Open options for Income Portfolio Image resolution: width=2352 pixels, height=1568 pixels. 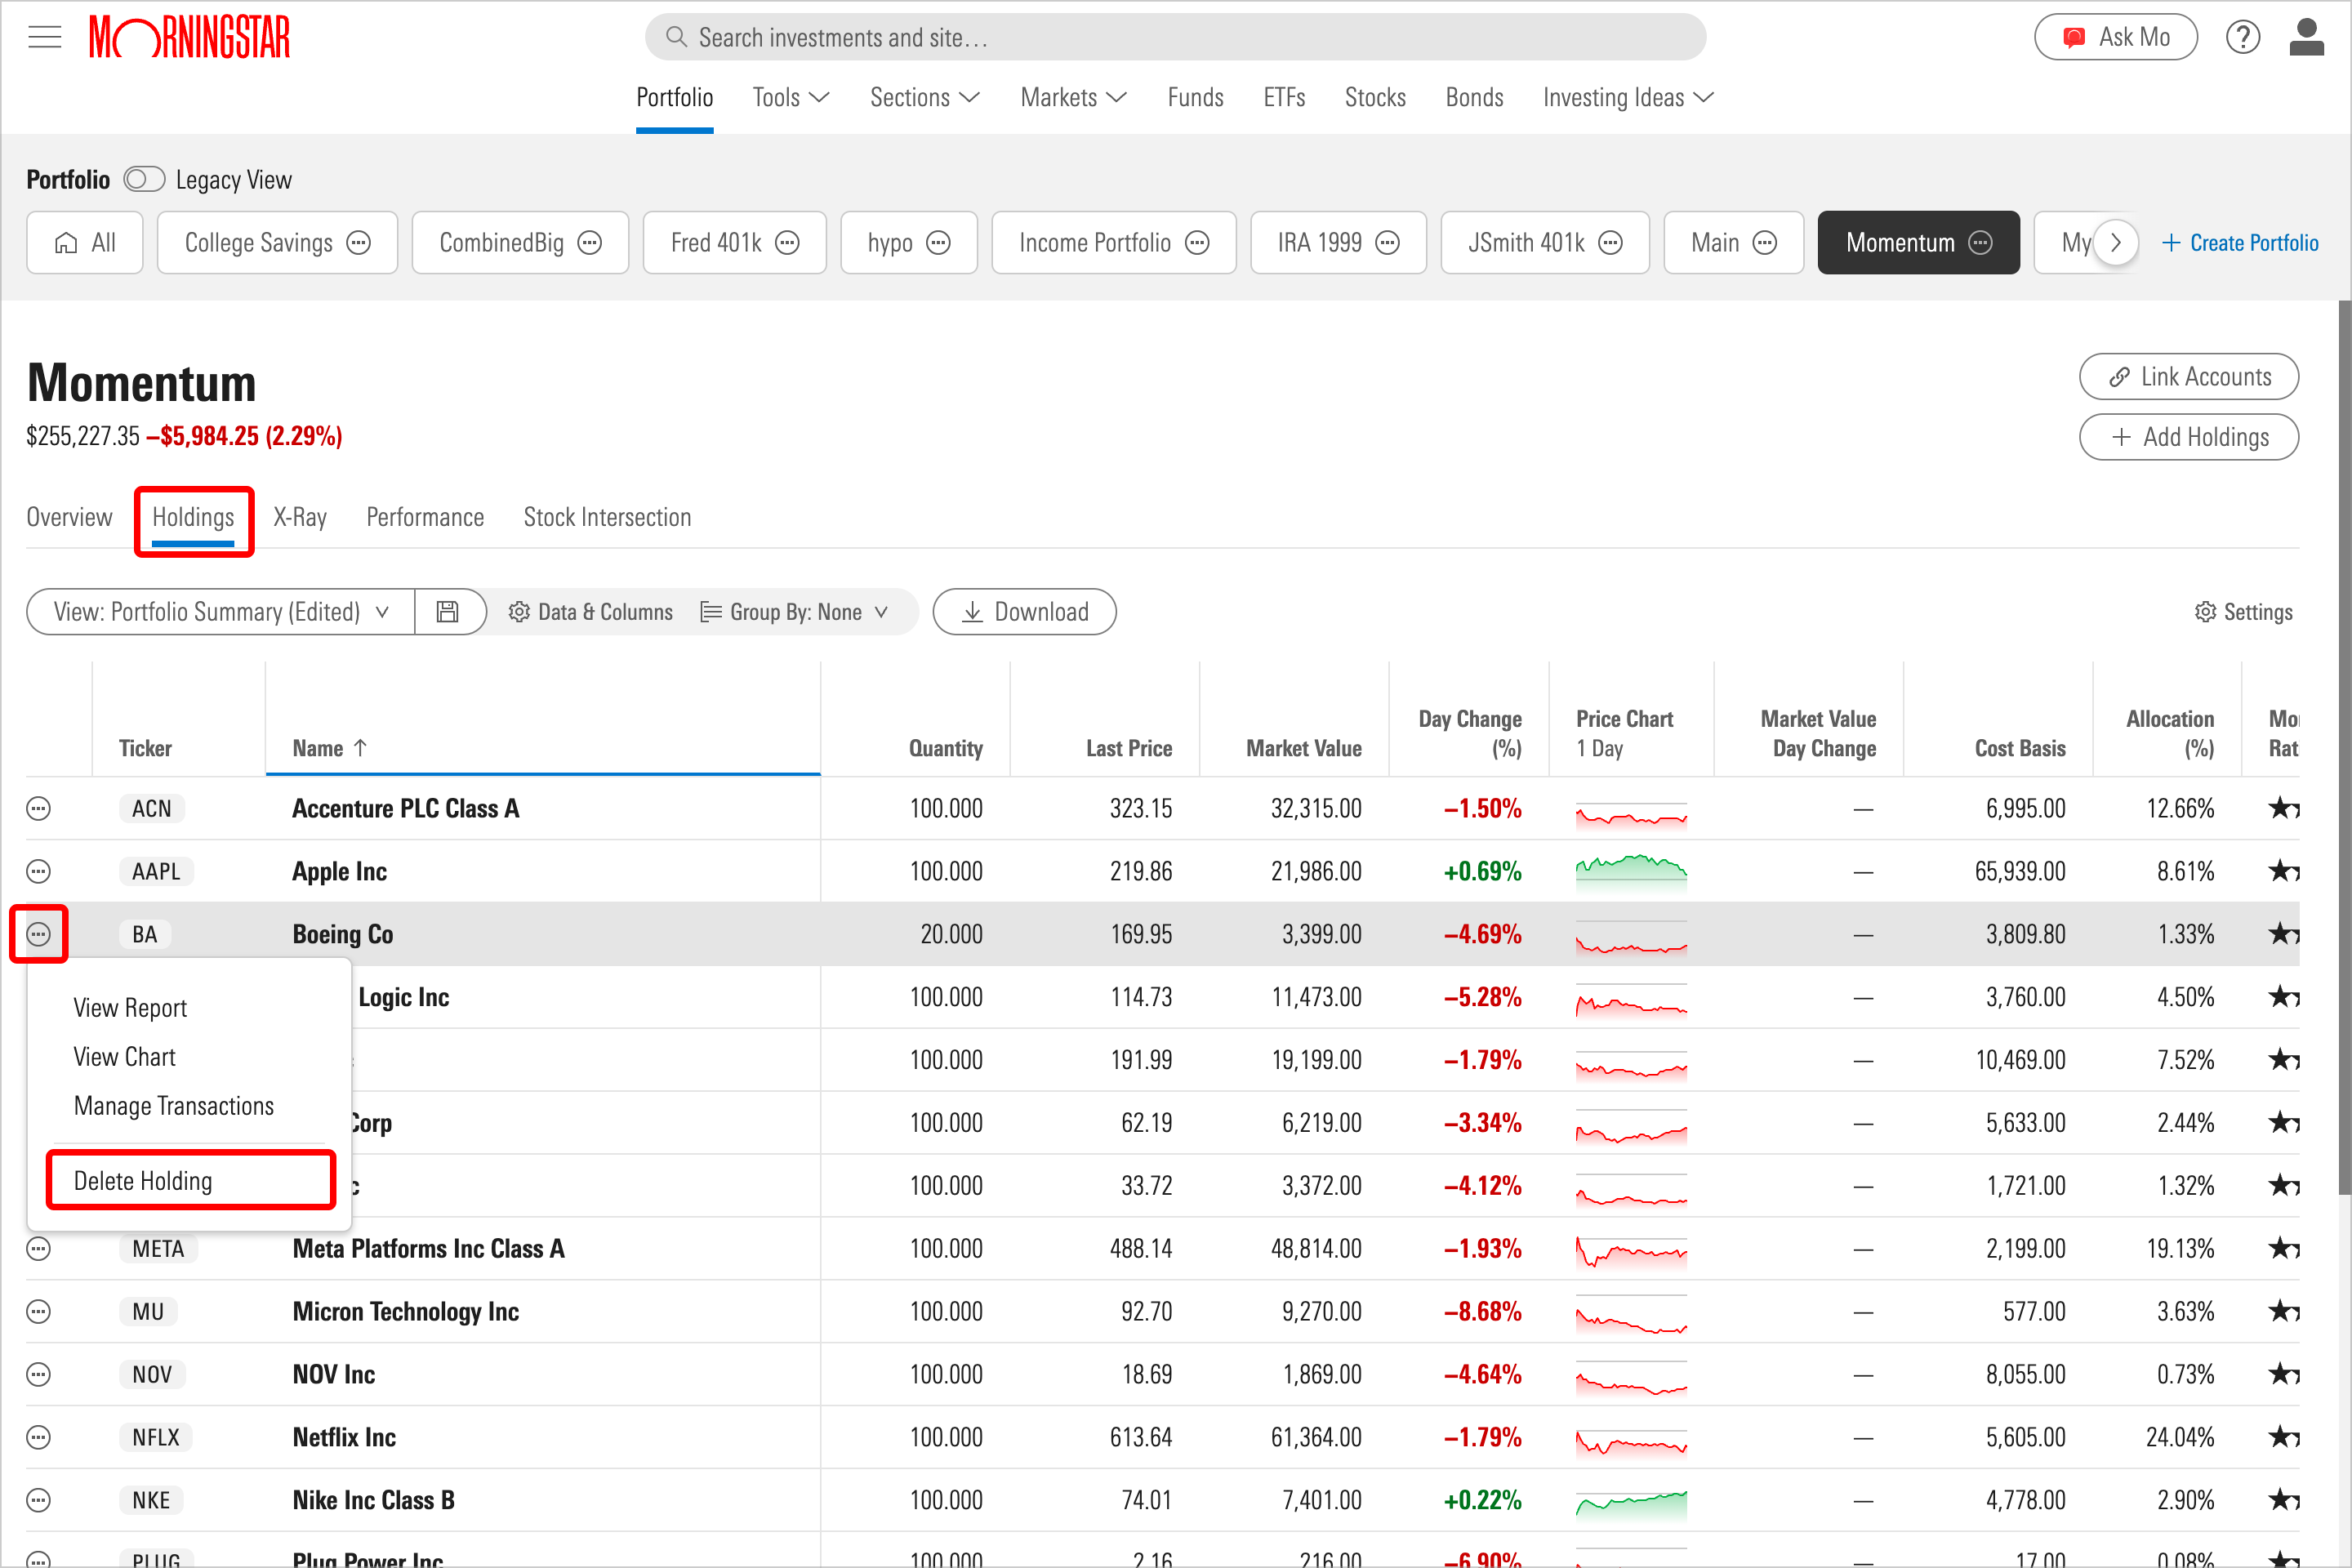(x=1197, y=243)
